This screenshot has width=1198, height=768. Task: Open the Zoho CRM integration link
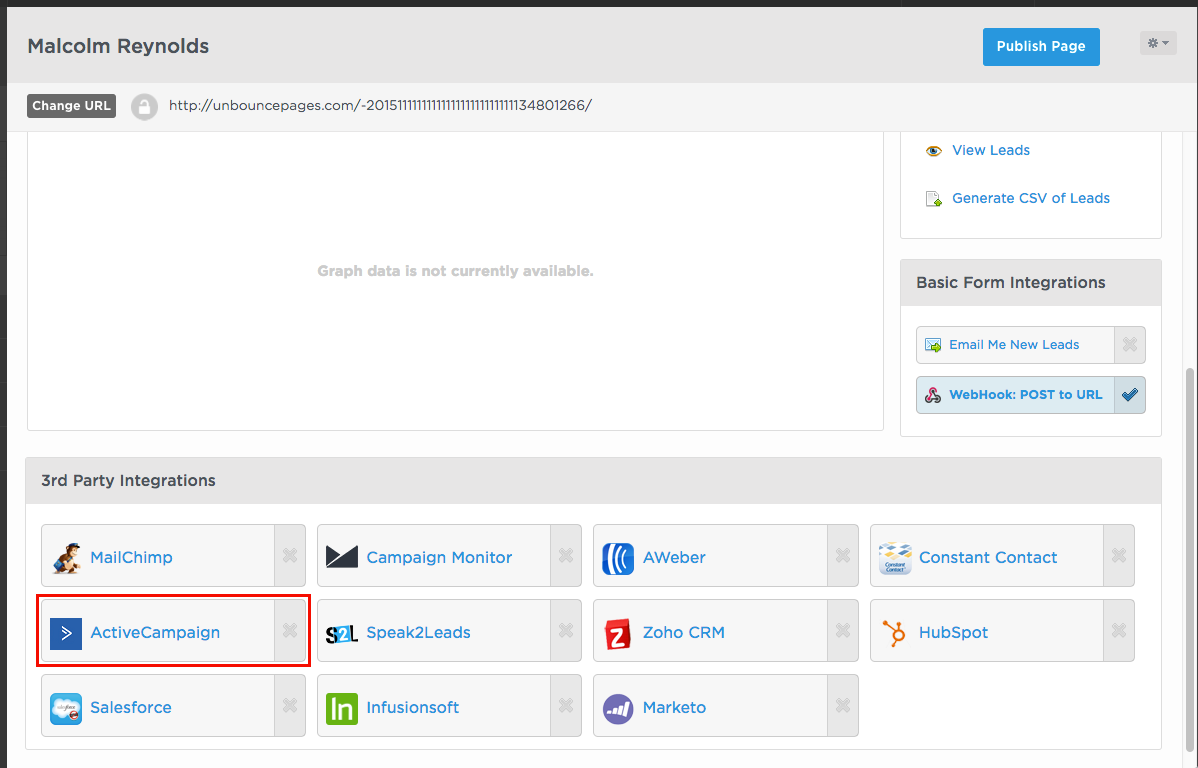[x=684, y=633]
